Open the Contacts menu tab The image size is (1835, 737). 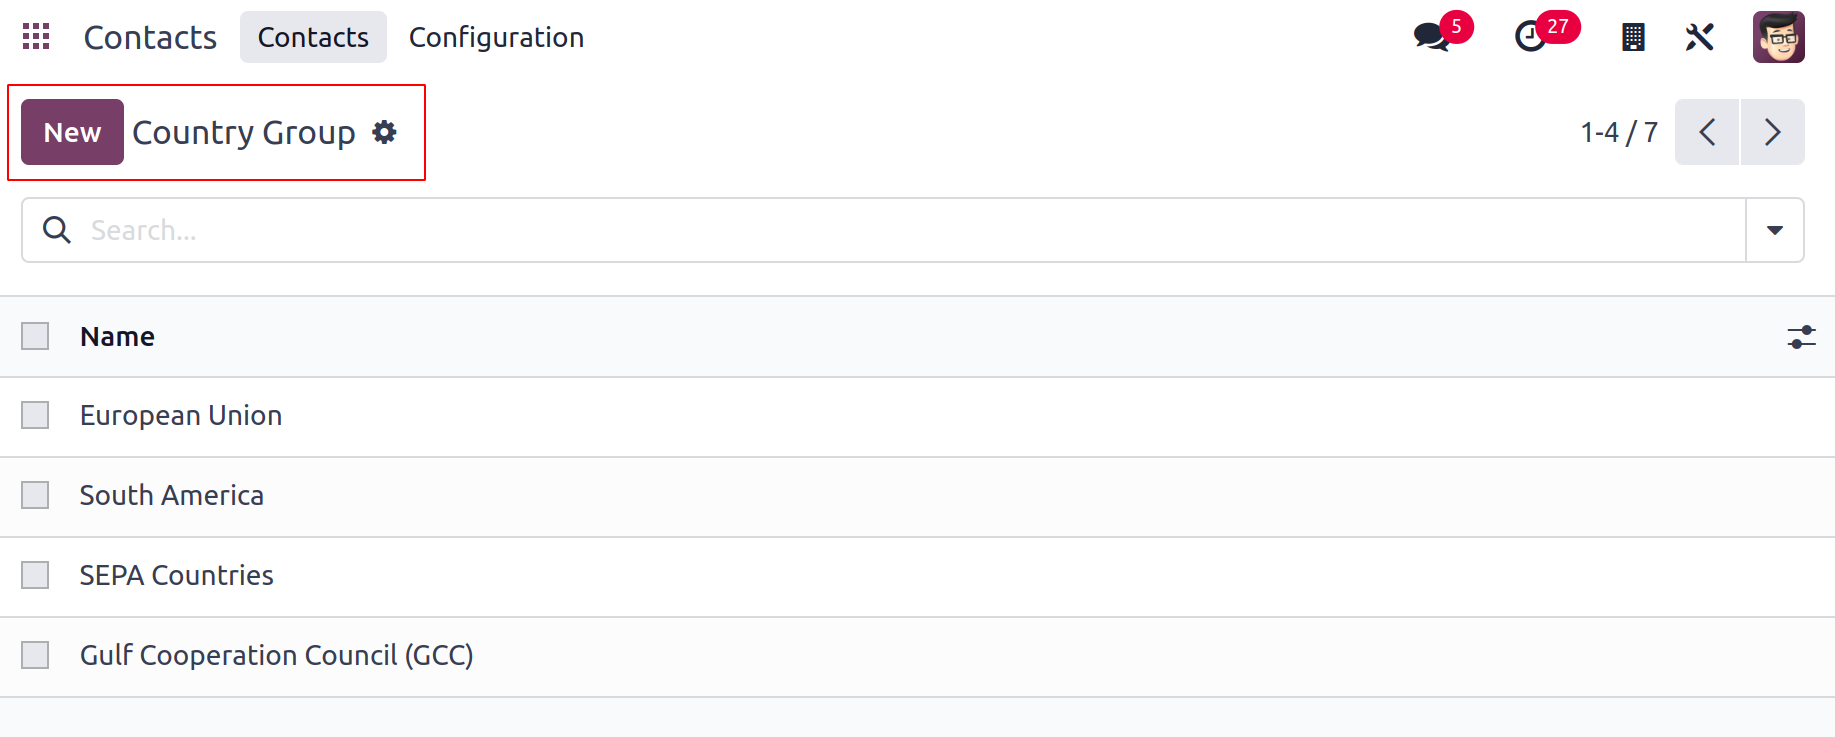click(x=313, y=37)
